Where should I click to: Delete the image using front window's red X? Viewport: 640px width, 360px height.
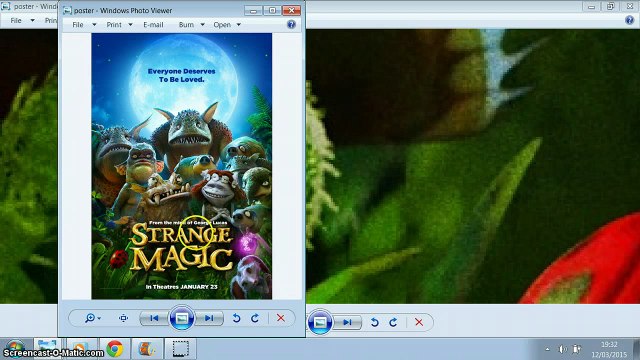coord(281,318)
